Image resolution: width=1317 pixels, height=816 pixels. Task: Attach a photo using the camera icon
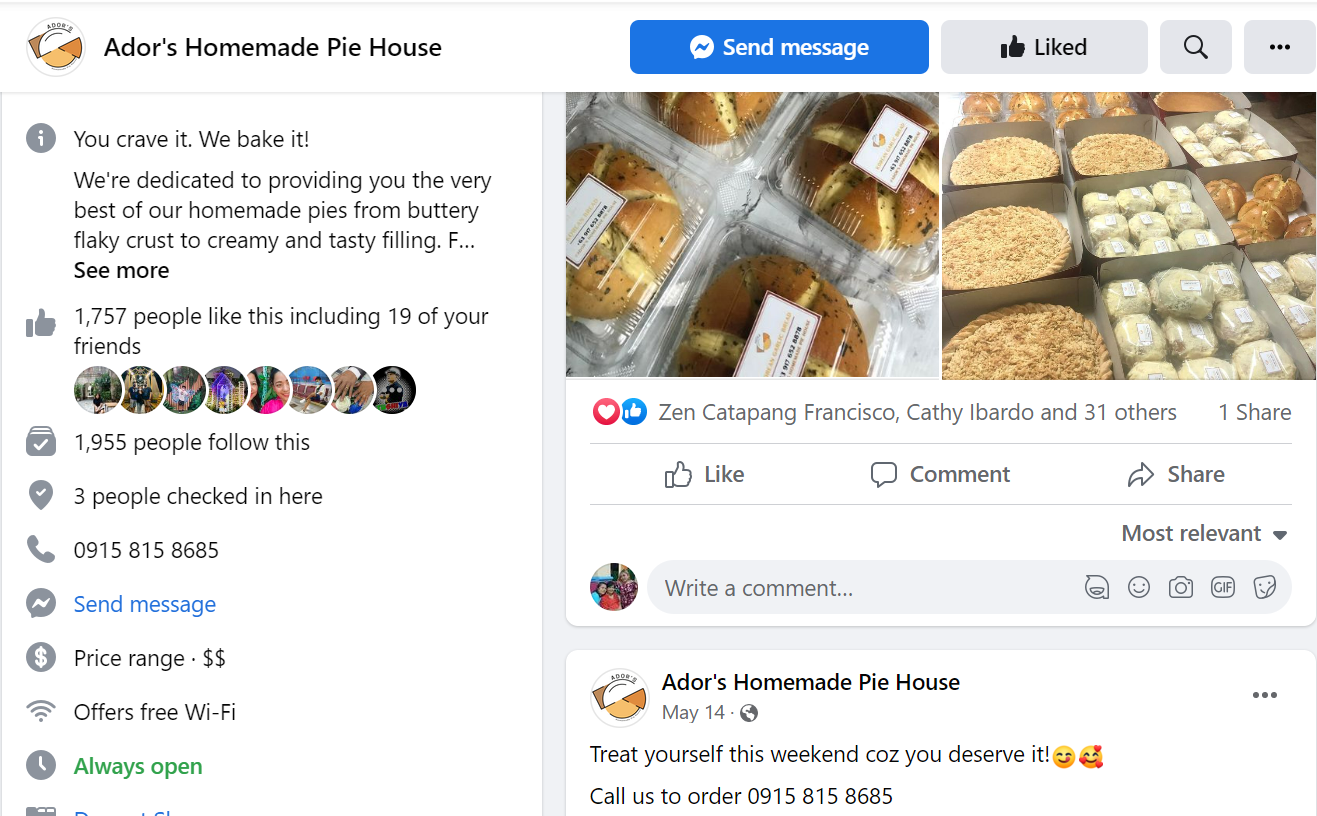1181,588
